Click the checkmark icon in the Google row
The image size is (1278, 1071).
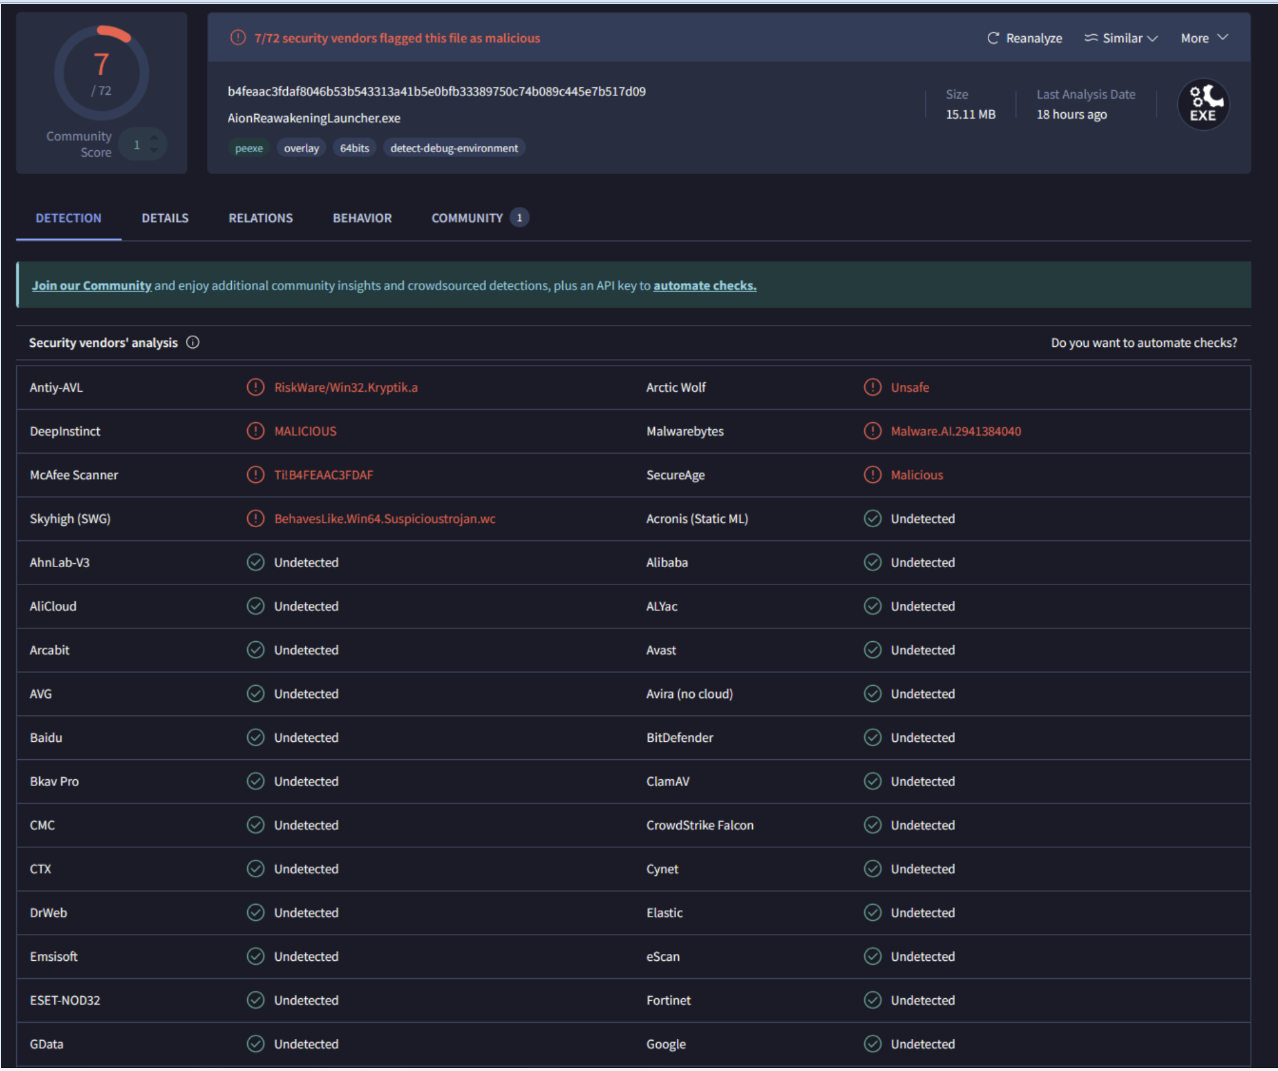pos(873,1044)
